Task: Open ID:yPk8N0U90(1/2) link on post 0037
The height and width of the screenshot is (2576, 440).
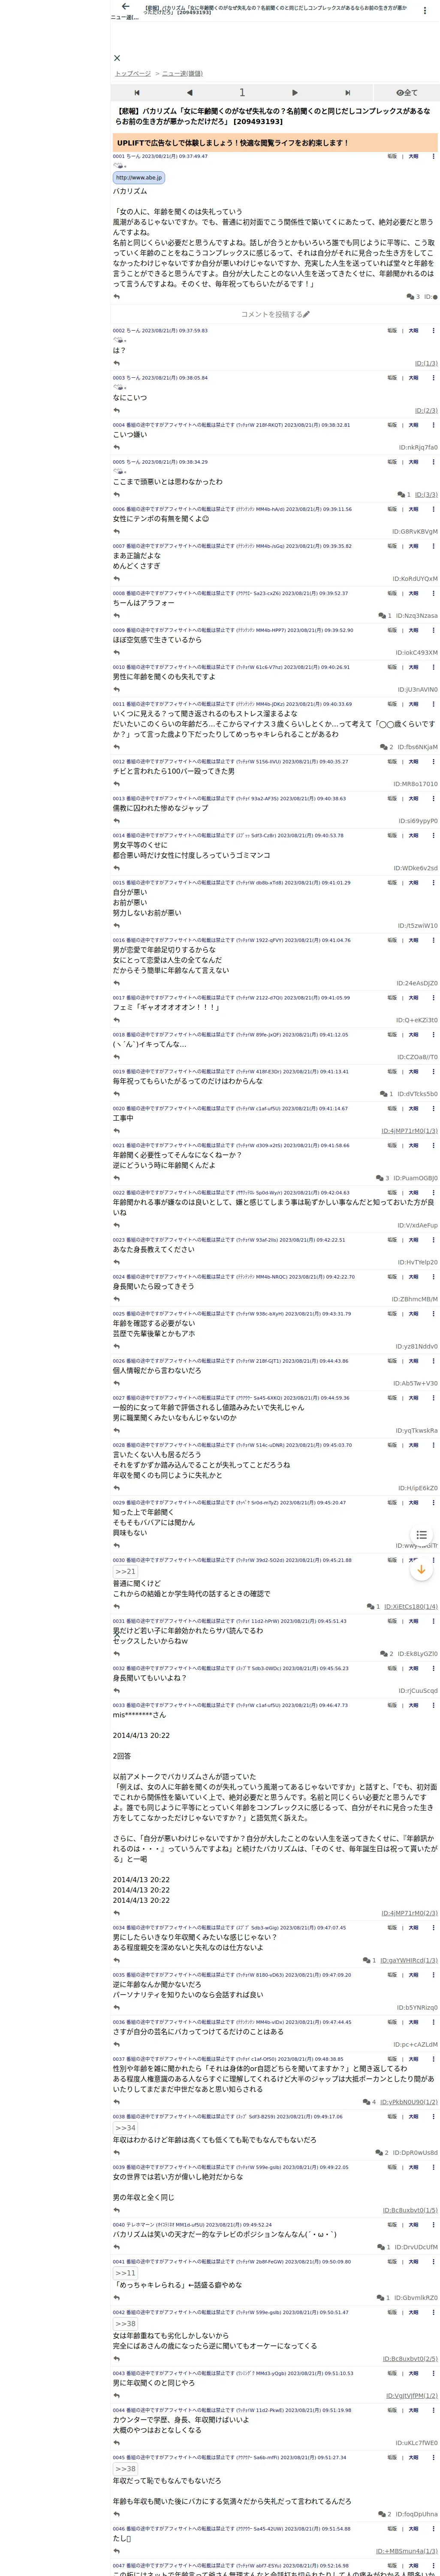Action: click(409, 2102)
